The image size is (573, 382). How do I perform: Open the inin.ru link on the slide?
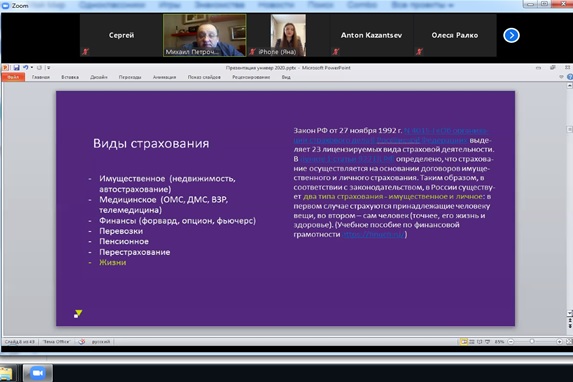[x=373, y=234]
